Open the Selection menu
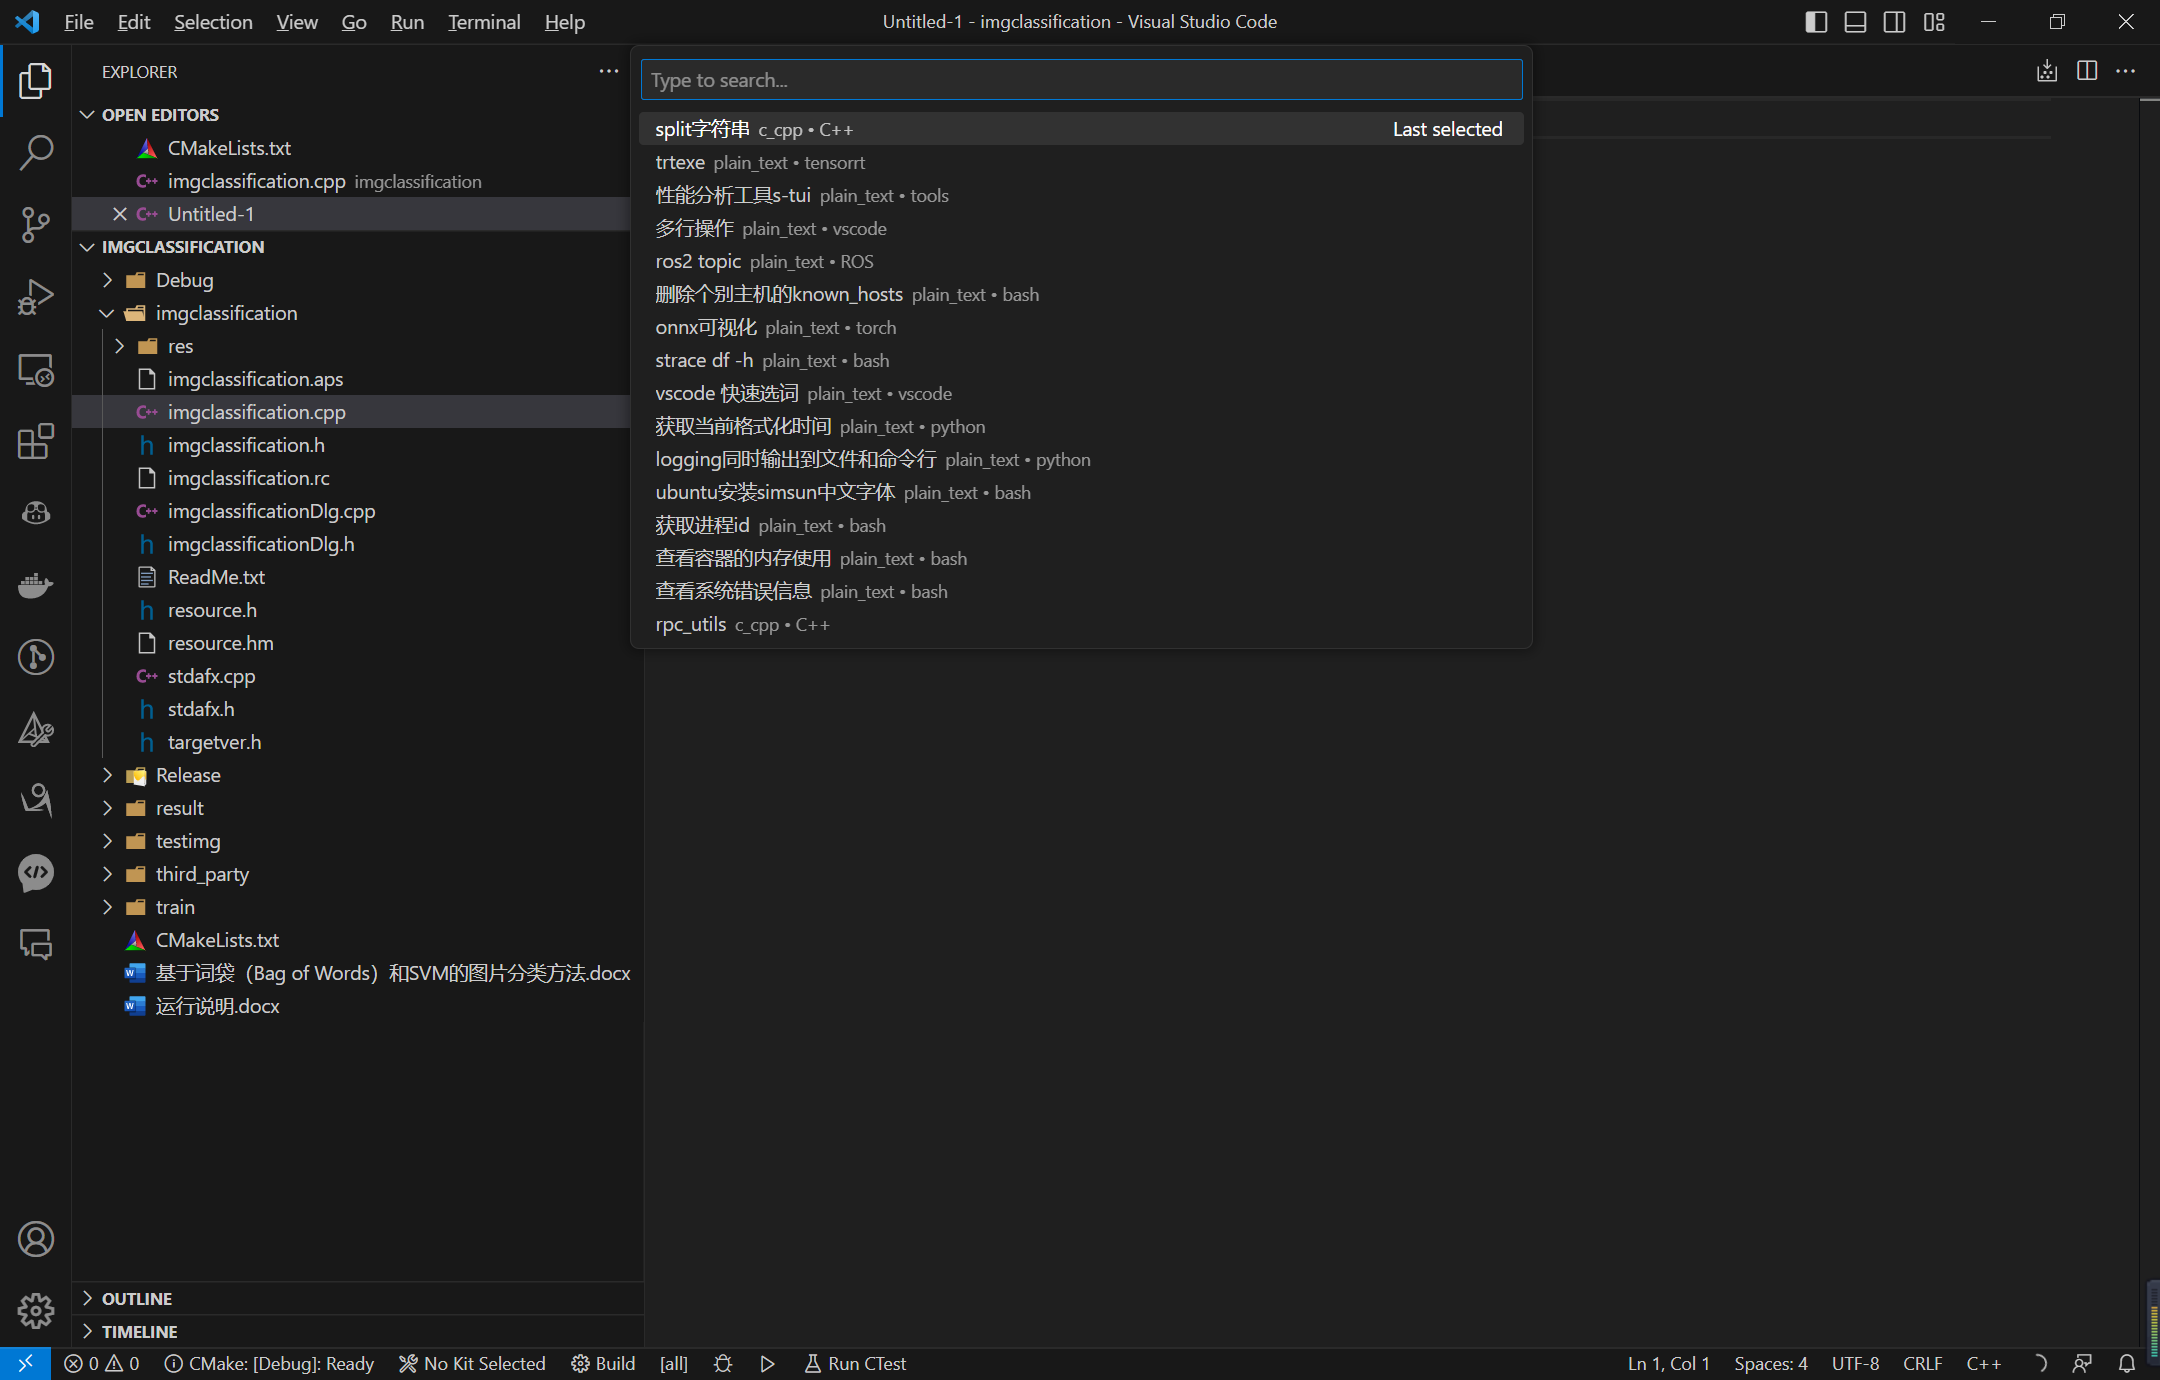The width and height of the screenshot is (2160, 1380). (213, 22)
